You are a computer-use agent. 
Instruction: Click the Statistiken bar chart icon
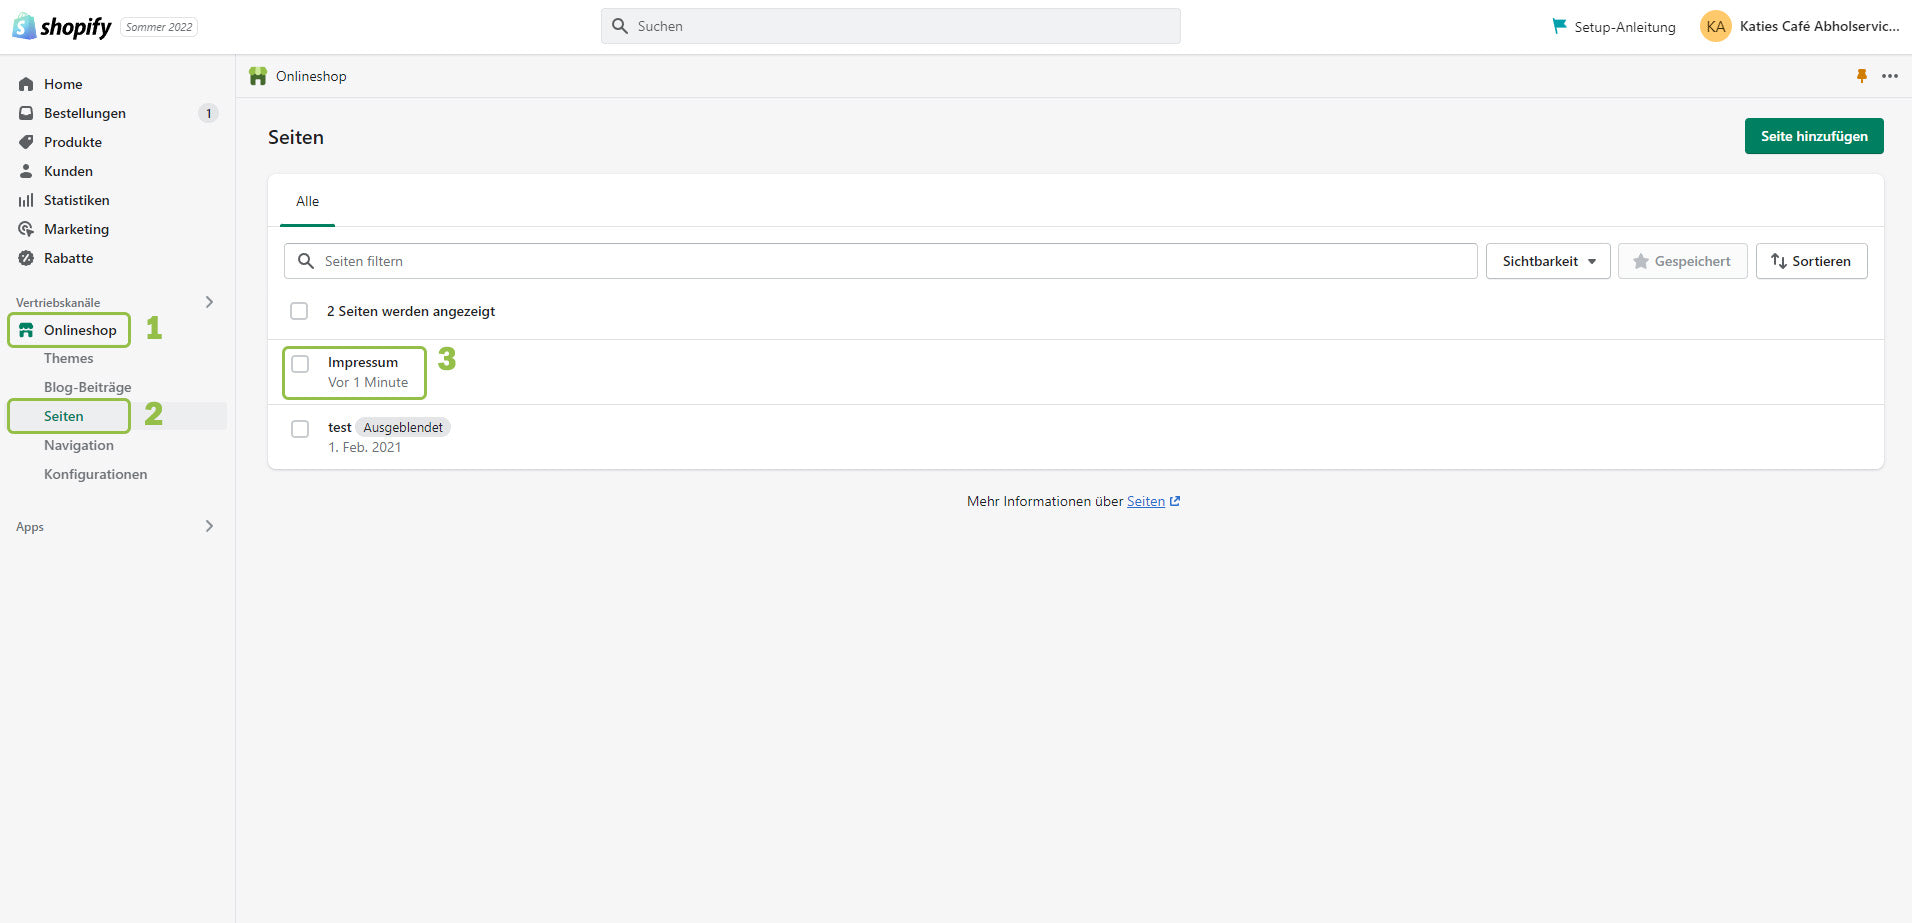pyautogui.click(x=26, y=200)
